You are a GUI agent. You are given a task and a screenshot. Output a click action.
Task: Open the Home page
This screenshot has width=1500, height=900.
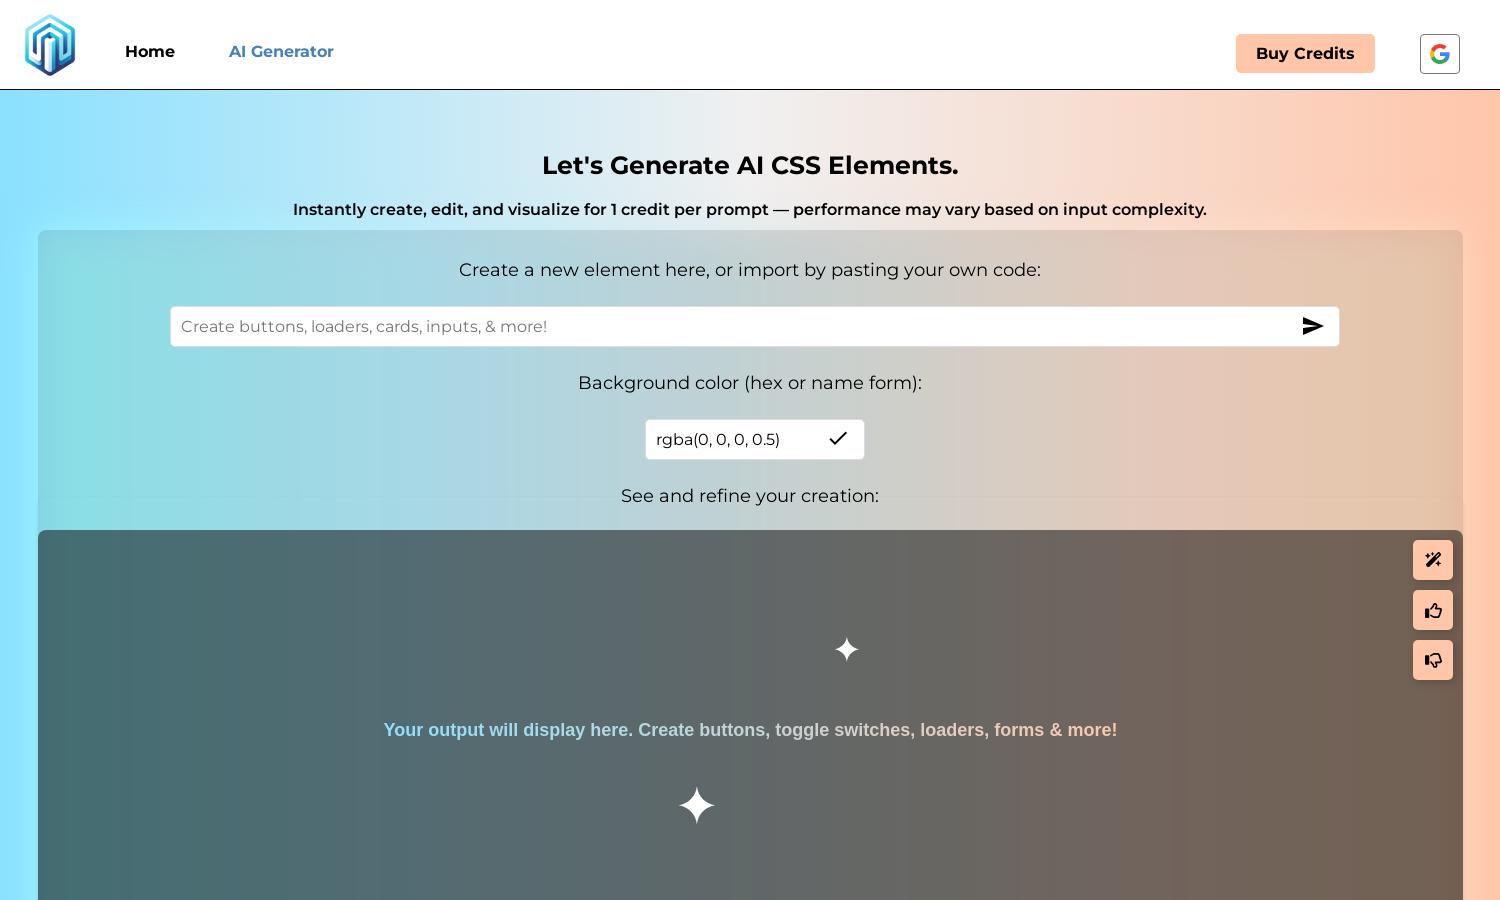pyautogui.click(x=150, y=52)
